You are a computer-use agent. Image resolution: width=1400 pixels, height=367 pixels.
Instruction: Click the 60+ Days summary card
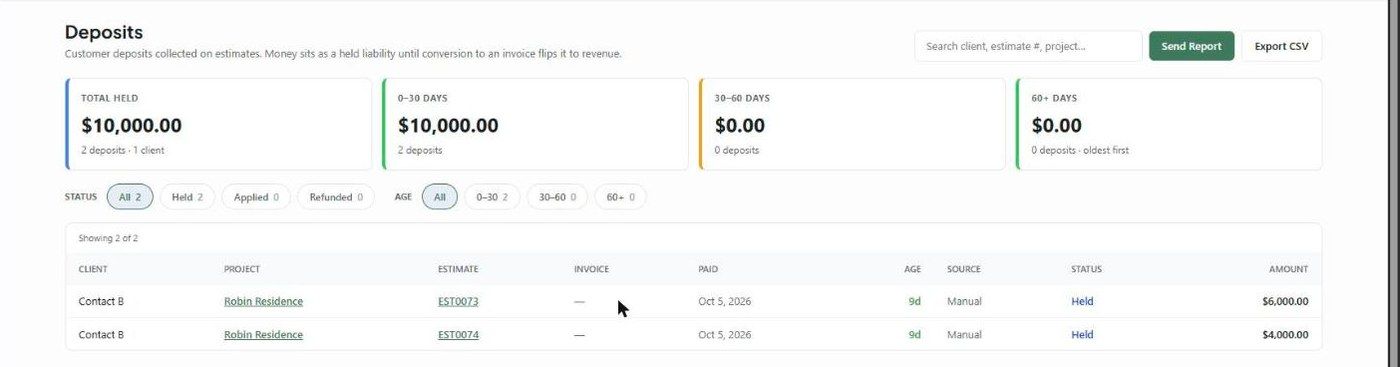(1169, 124)
